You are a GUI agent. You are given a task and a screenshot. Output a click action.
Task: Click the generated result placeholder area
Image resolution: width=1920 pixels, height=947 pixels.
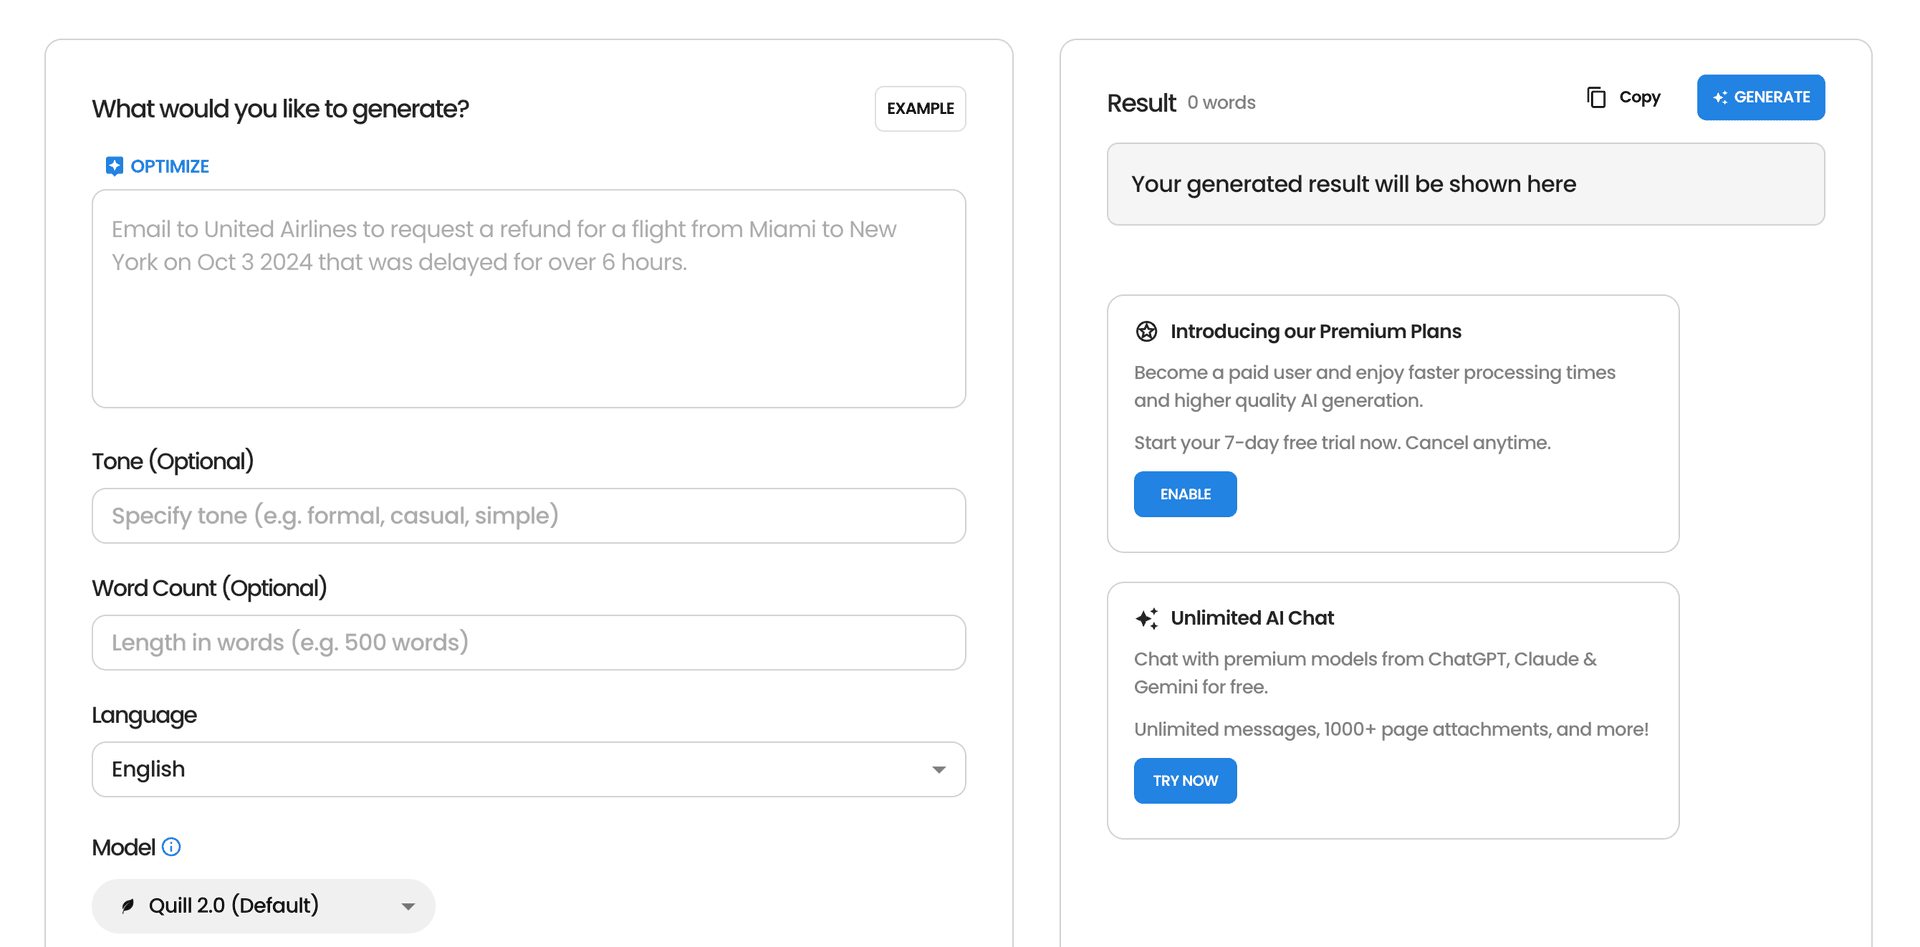1465,184
